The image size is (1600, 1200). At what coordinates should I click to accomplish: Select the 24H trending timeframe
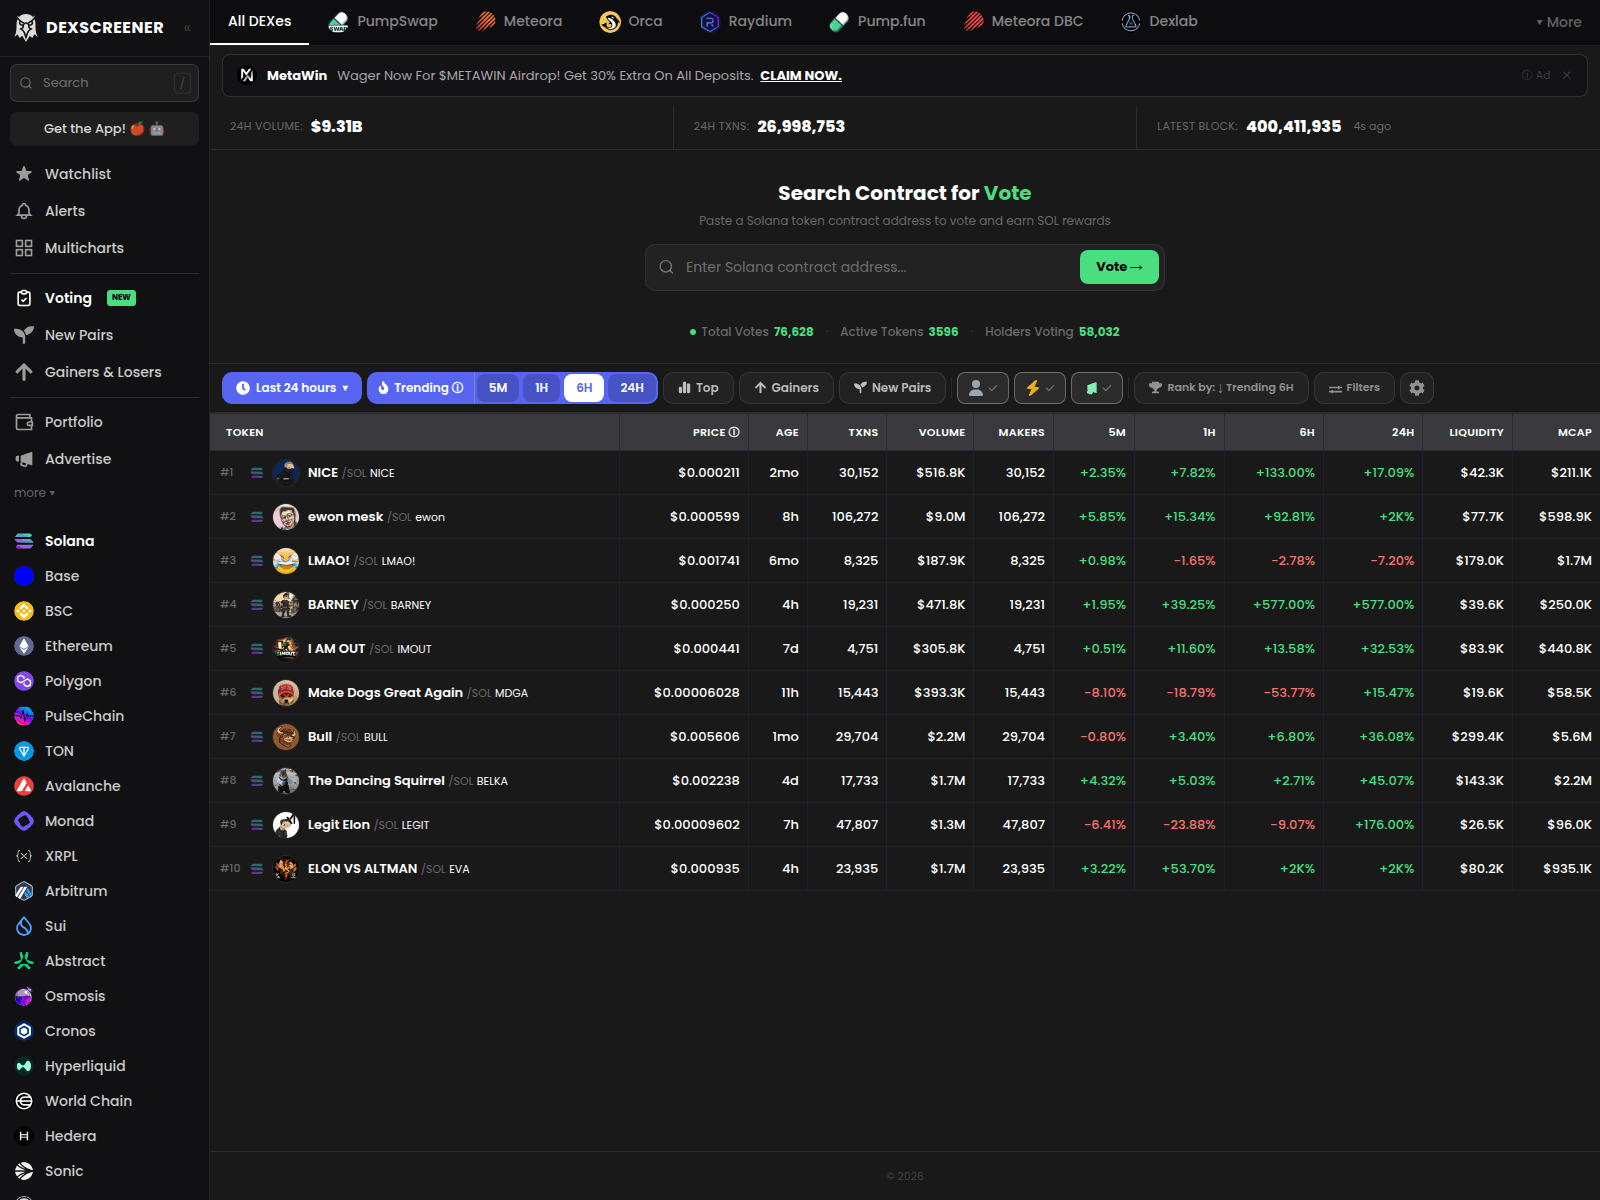coord(632,388)
